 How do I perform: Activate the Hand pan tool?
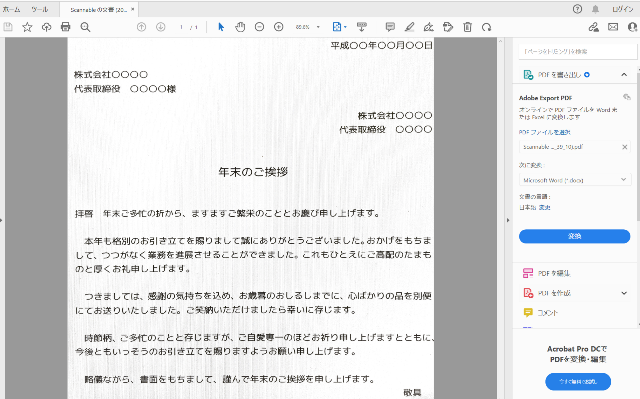click(240, 27)
